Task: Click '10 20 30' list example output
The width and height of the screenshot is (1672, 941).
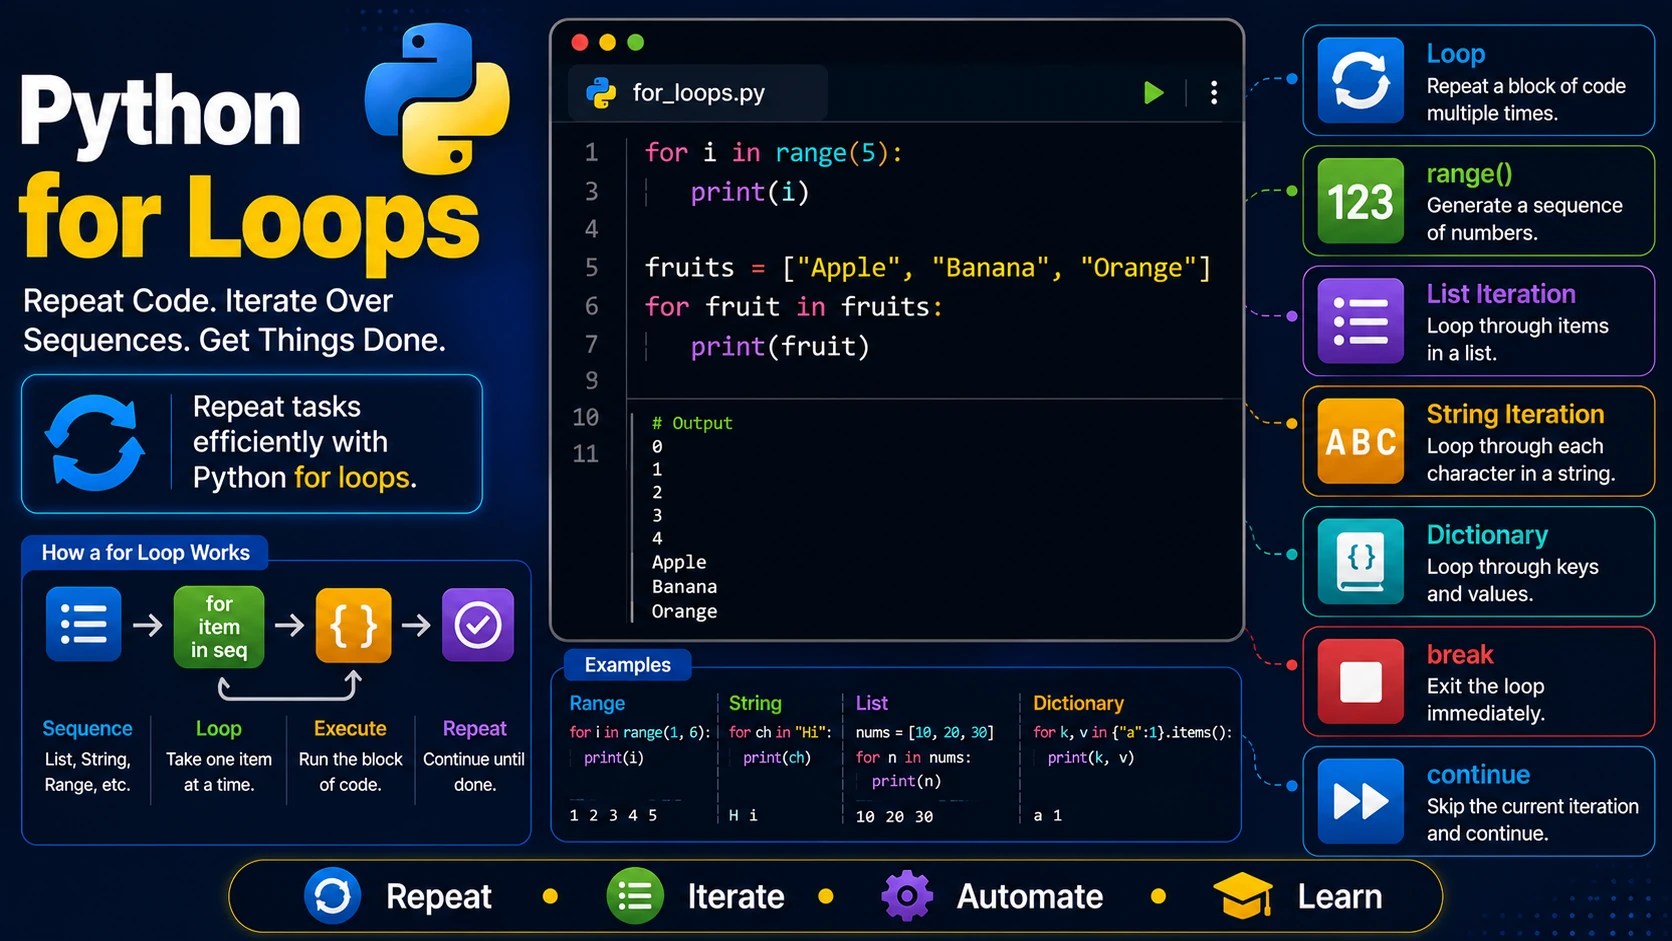Action: [894, 816]
